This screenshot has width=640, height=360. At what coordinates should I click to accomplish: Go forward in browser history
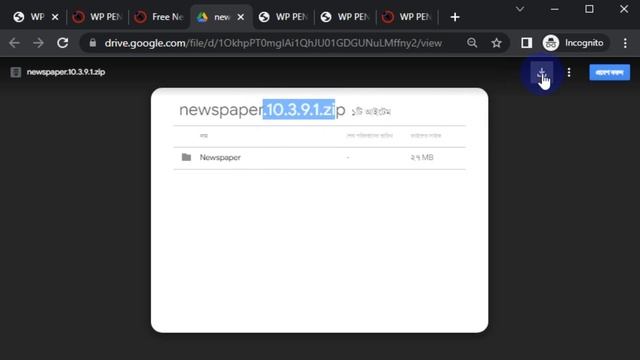pos(38,43)
